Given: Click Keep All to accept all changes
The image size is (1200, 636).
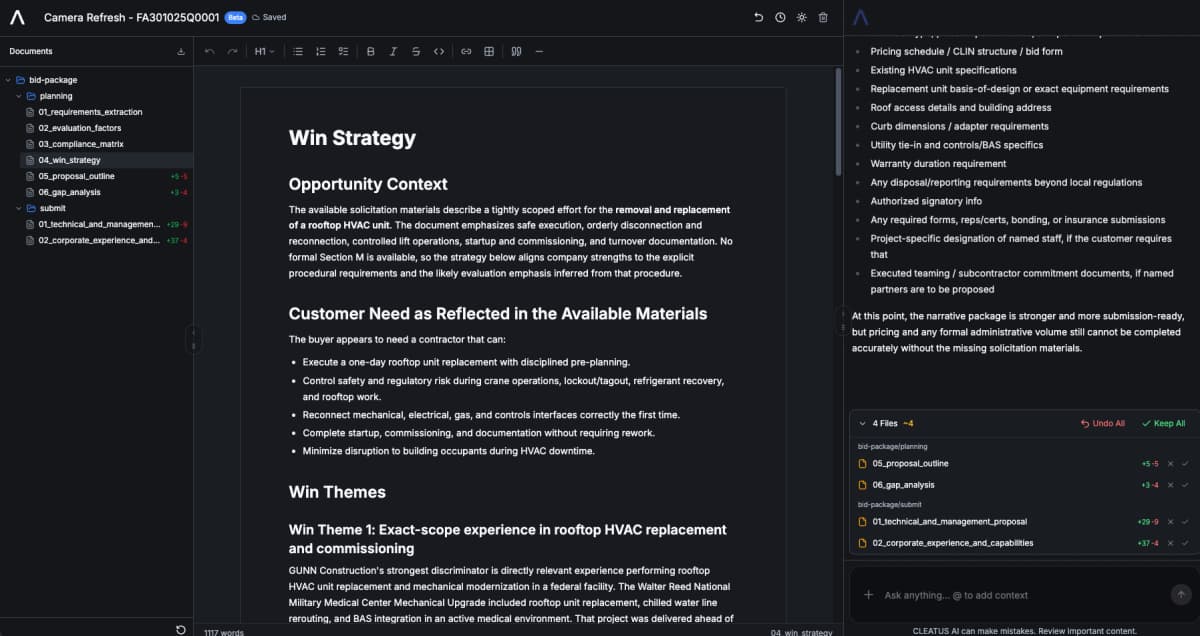Looking at the screenshot, I should pos(1162,423).
